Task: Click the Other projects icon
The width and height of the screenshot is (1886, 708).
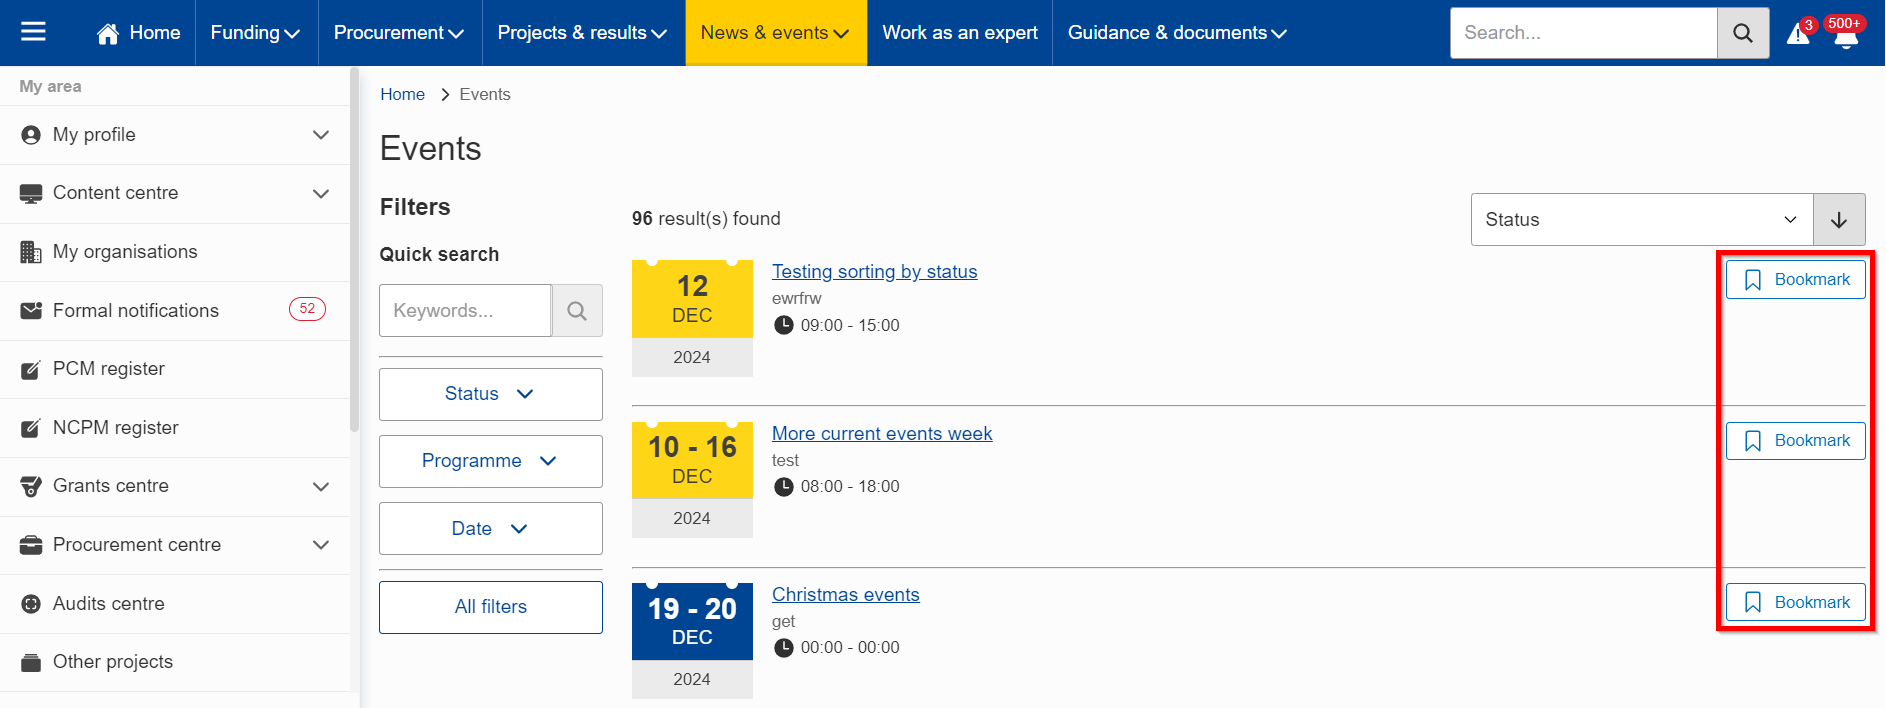Action: coord(31,662)
